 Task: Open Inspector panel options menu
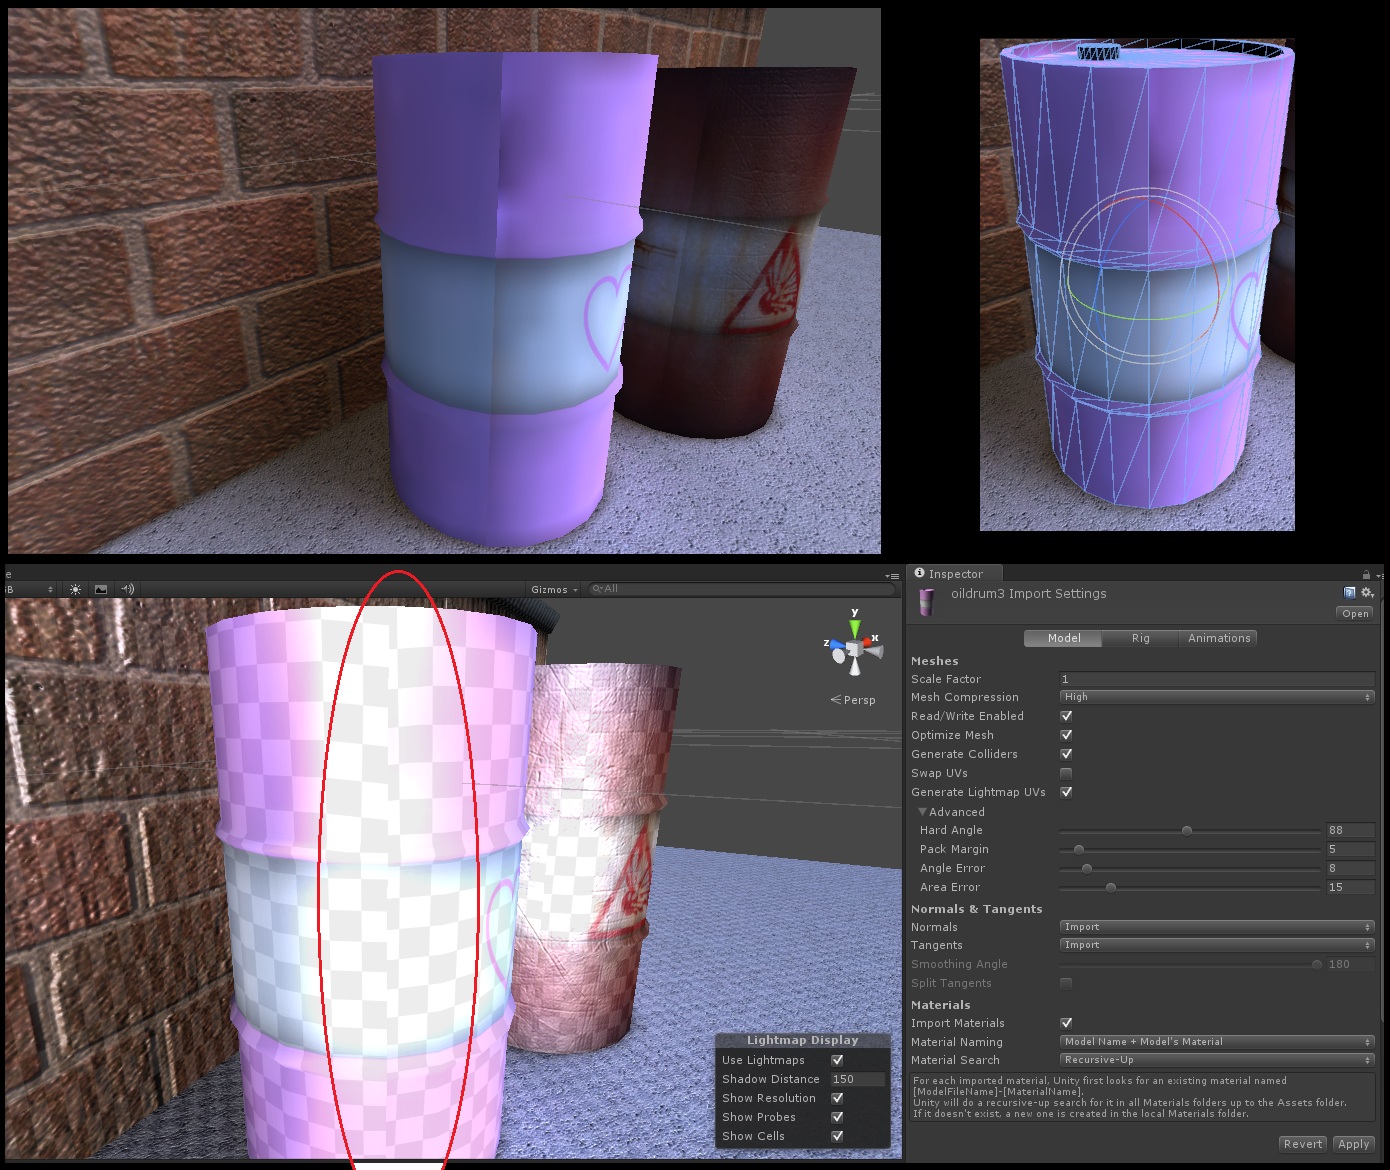pos(1379,576)
